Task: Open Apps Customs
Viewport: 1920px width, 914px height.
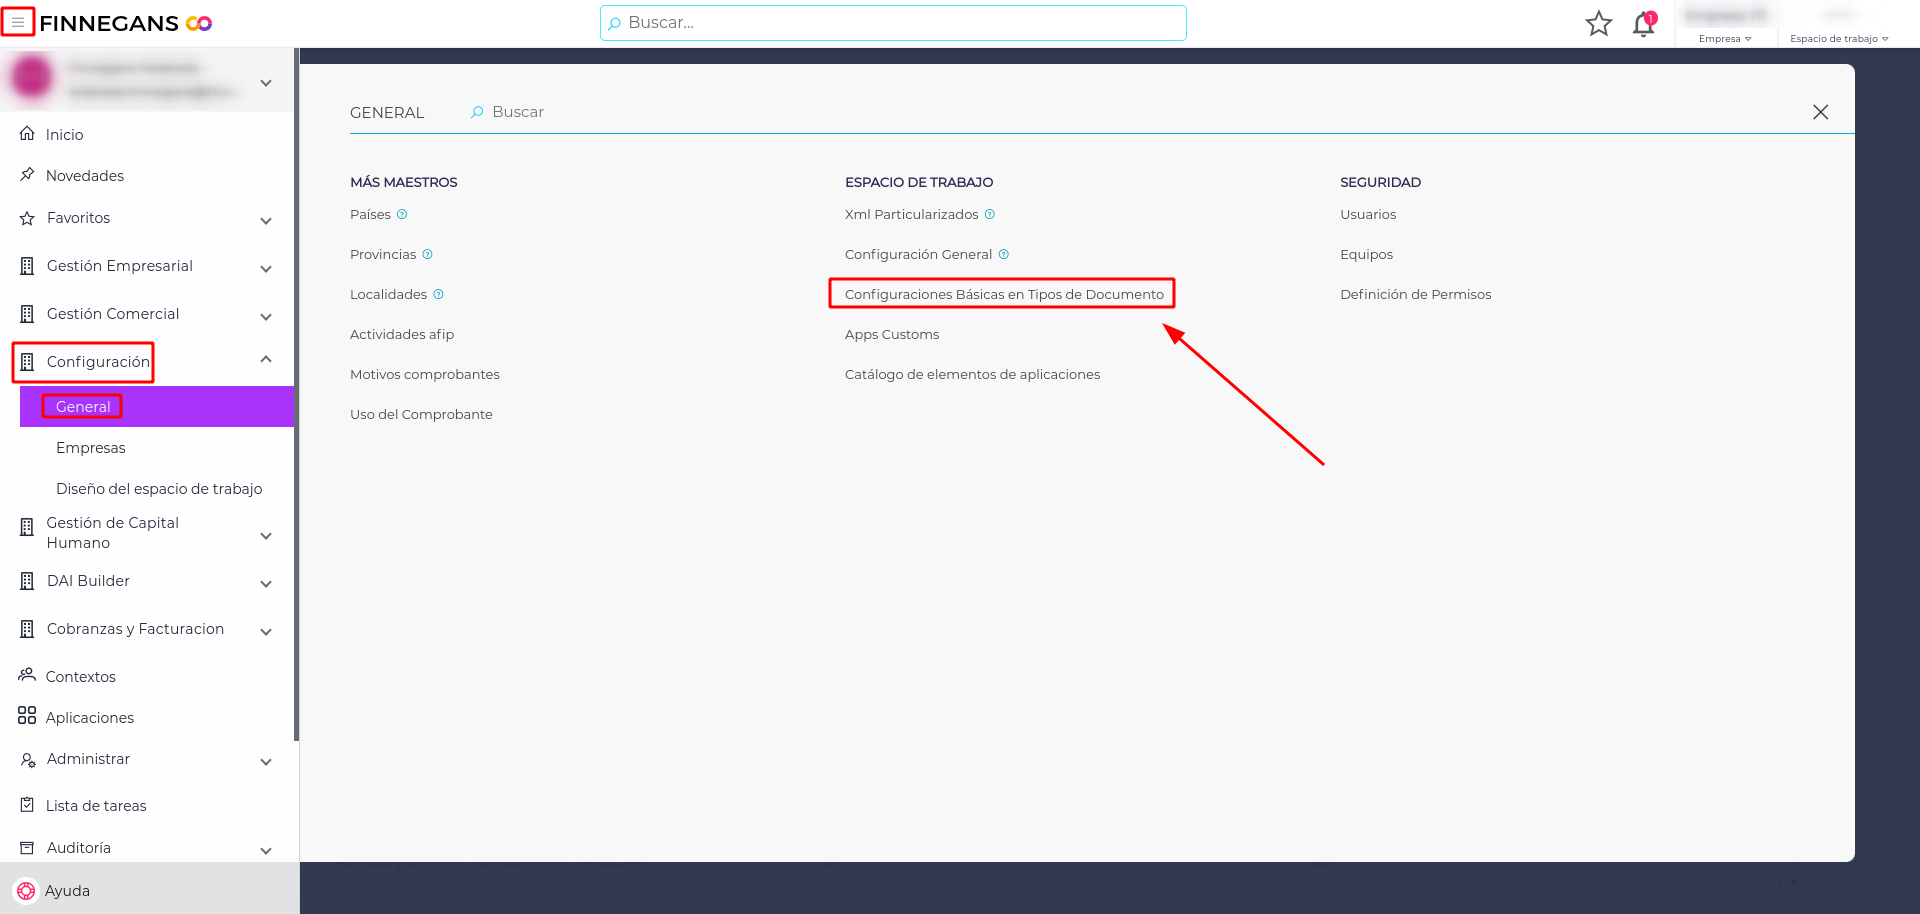Action: coord(892,334)
